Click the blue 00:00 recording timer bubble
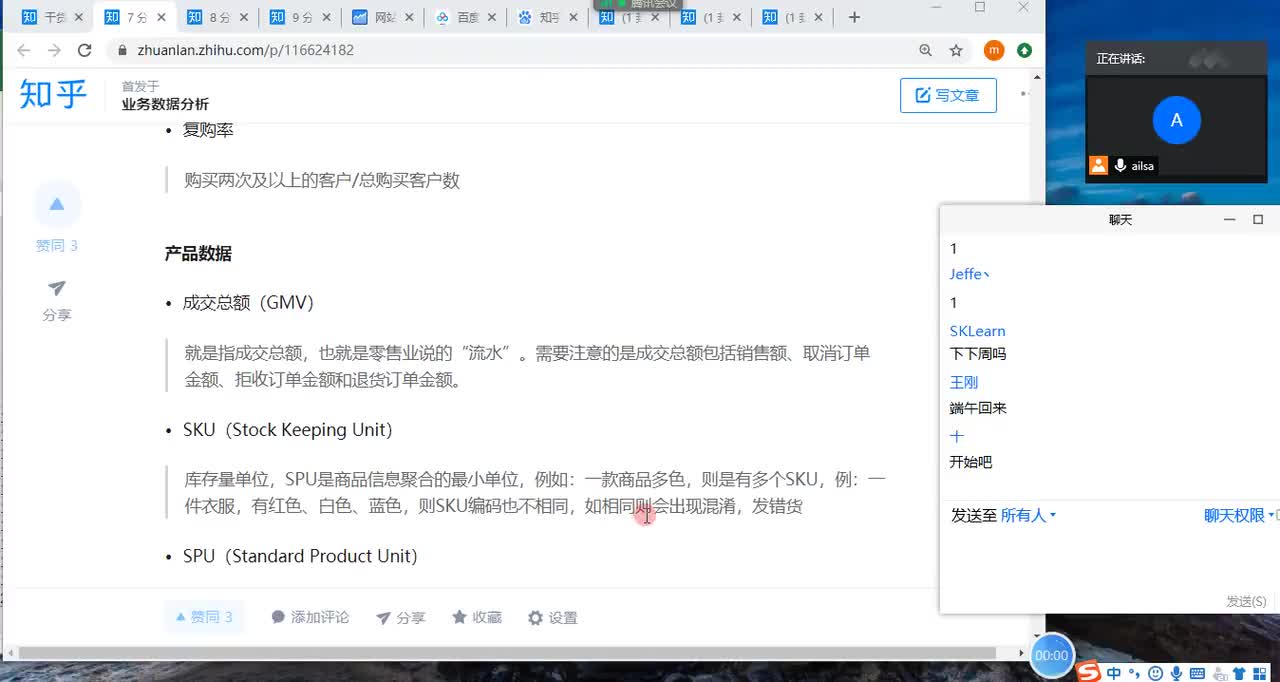The image size is (1280, 682). click(1051, 656)
